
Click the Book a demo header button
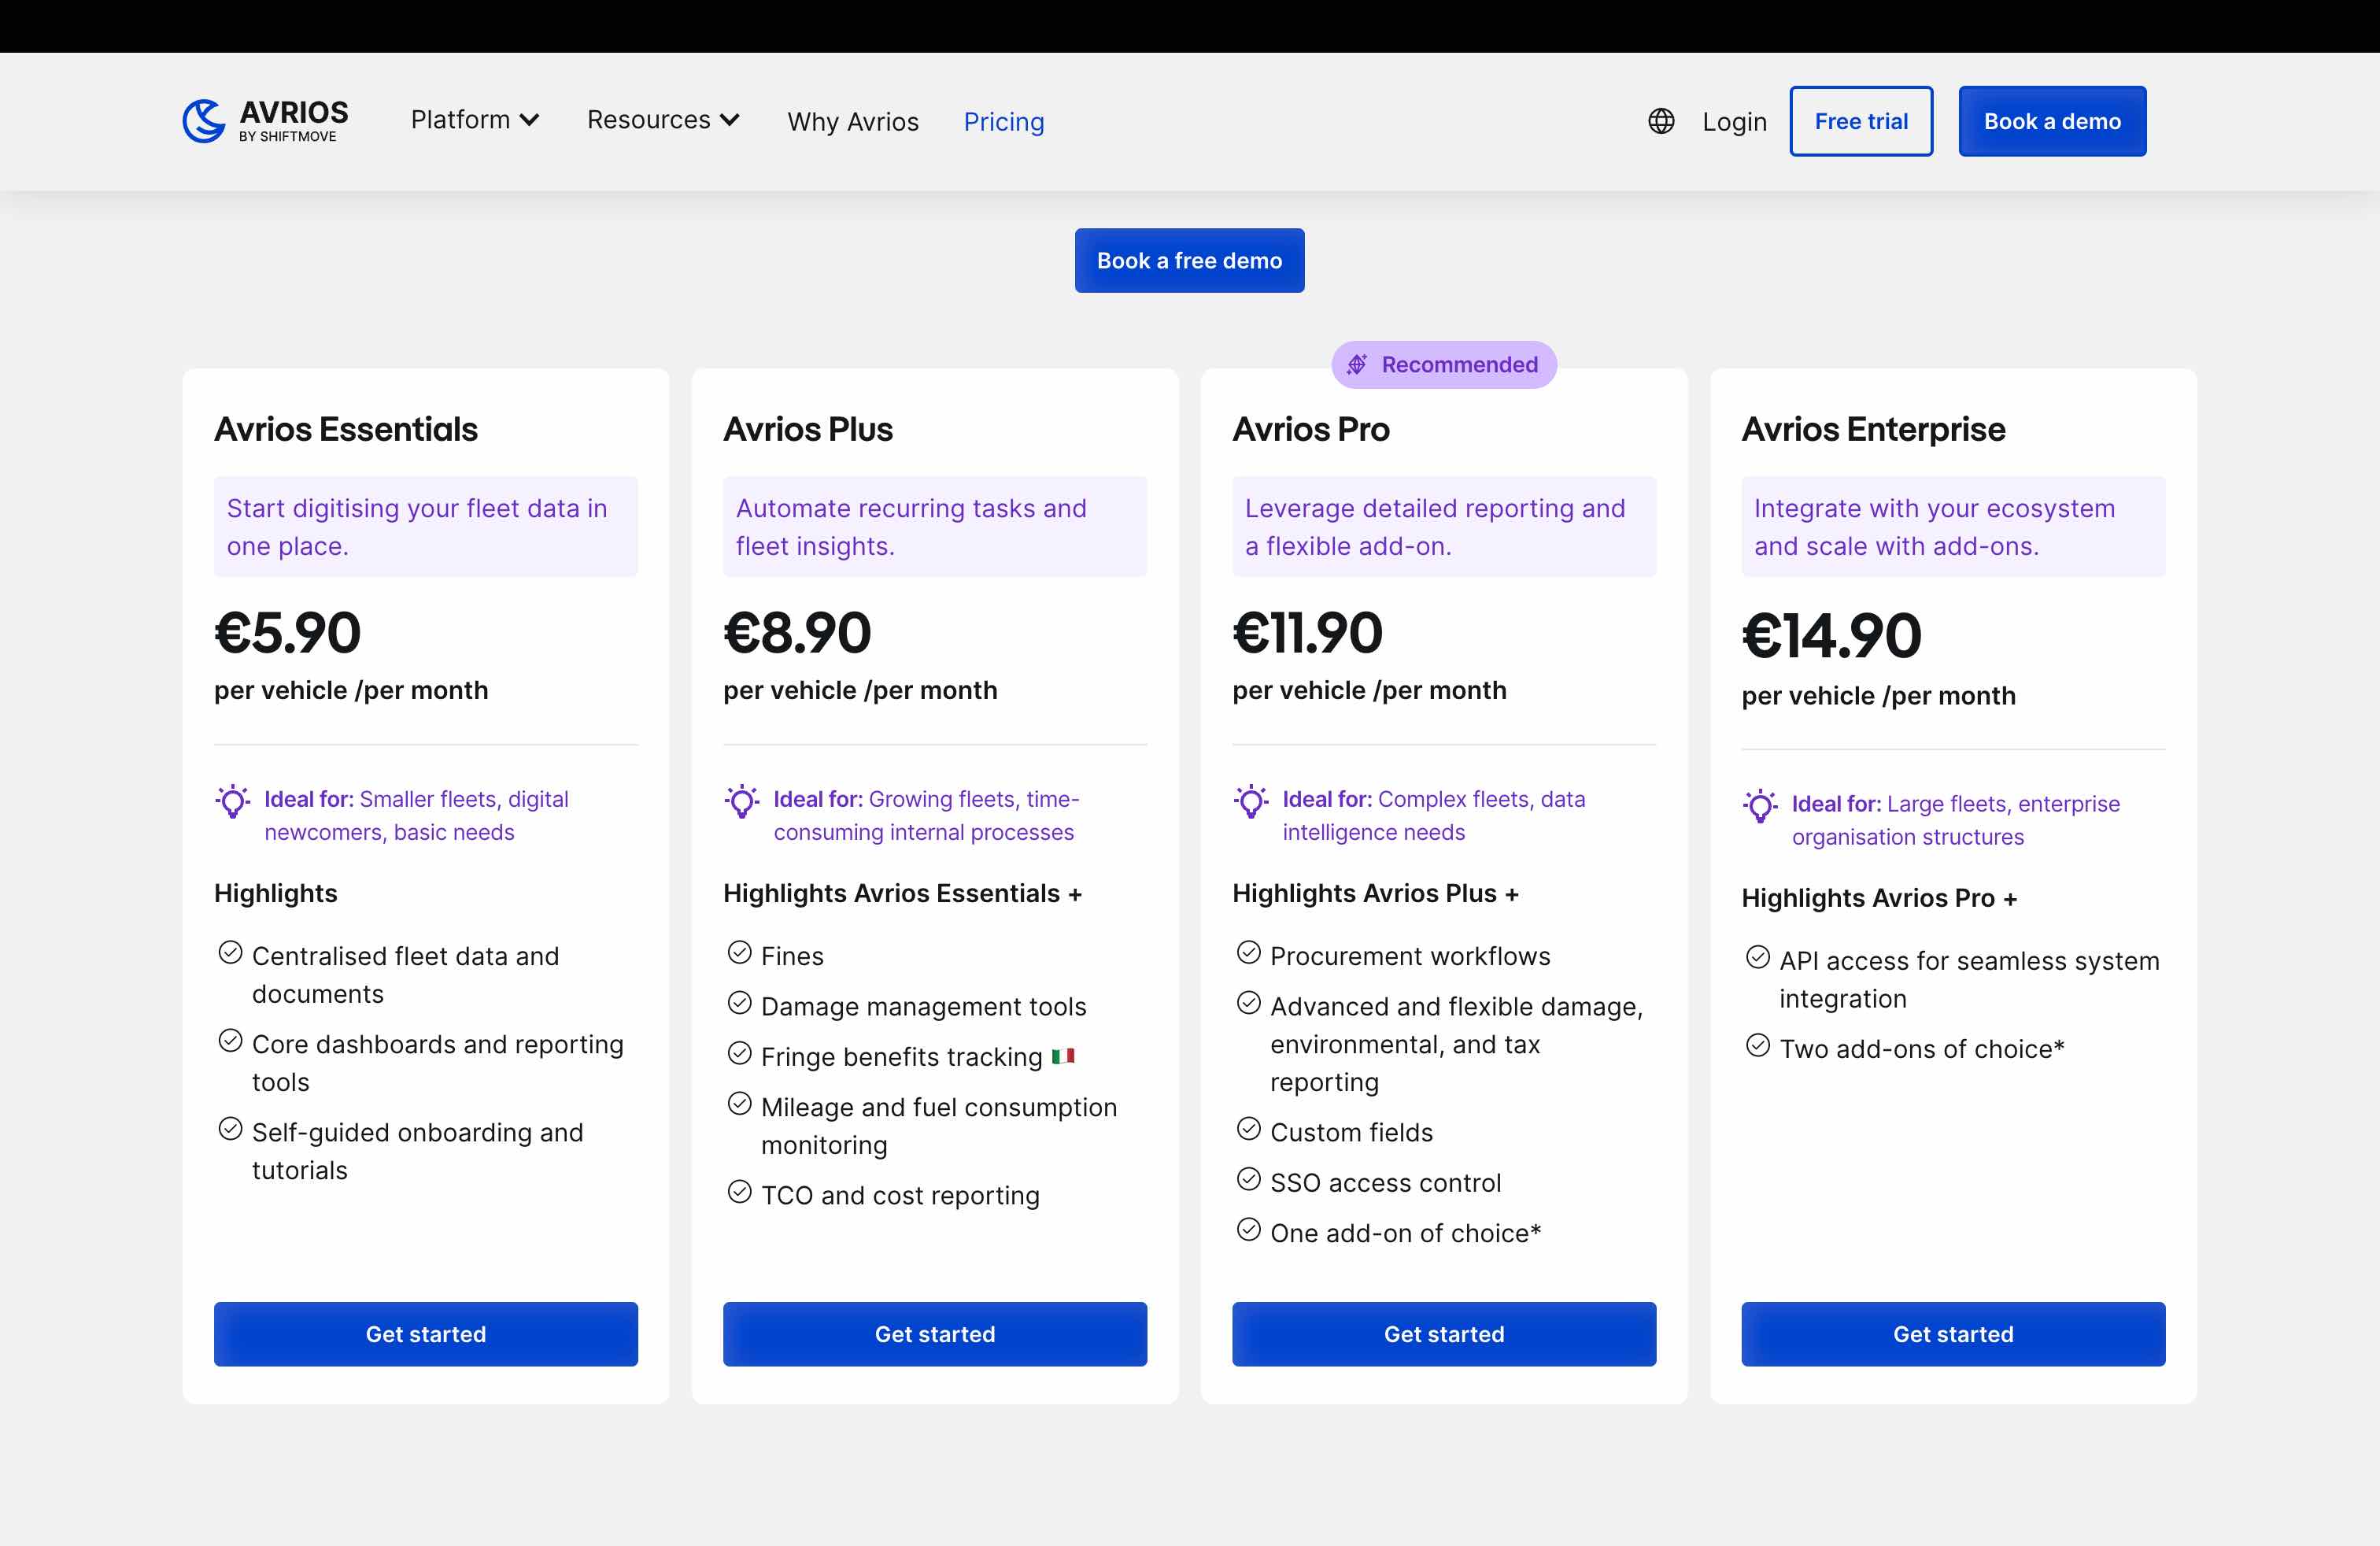2052,121
